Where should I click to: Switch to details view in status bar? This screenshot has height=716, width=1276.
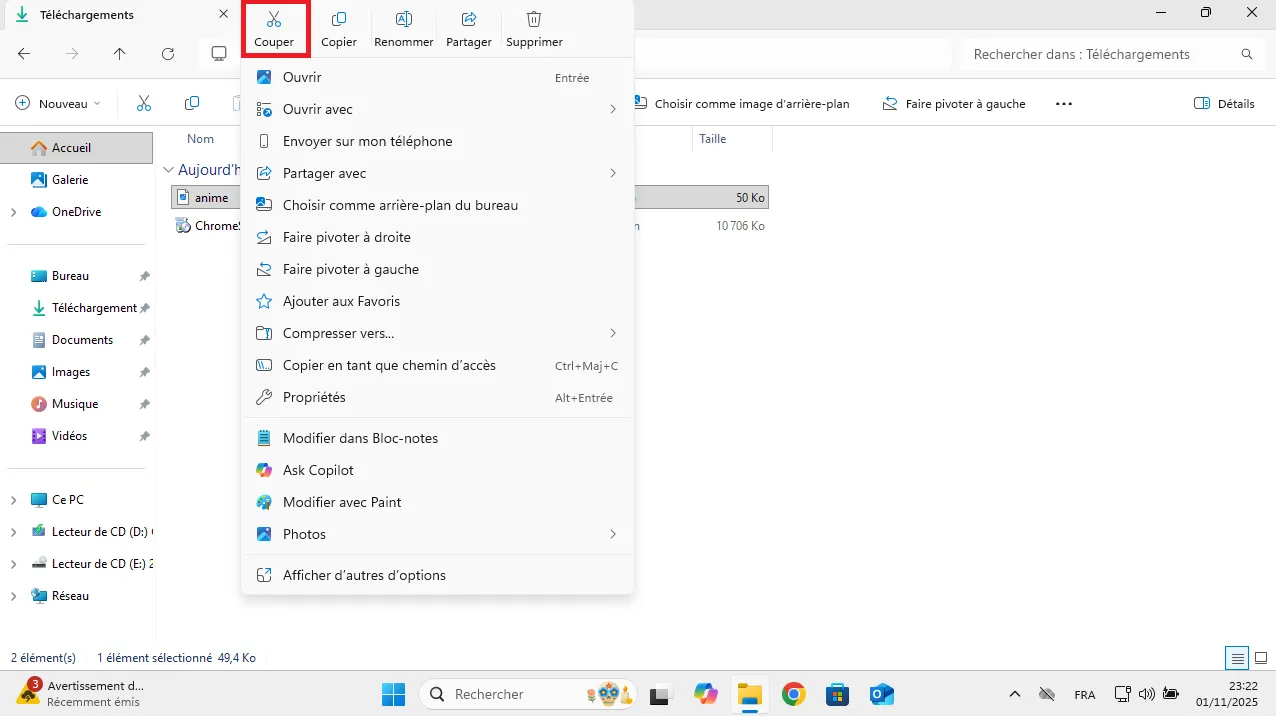coord(1237,658)
